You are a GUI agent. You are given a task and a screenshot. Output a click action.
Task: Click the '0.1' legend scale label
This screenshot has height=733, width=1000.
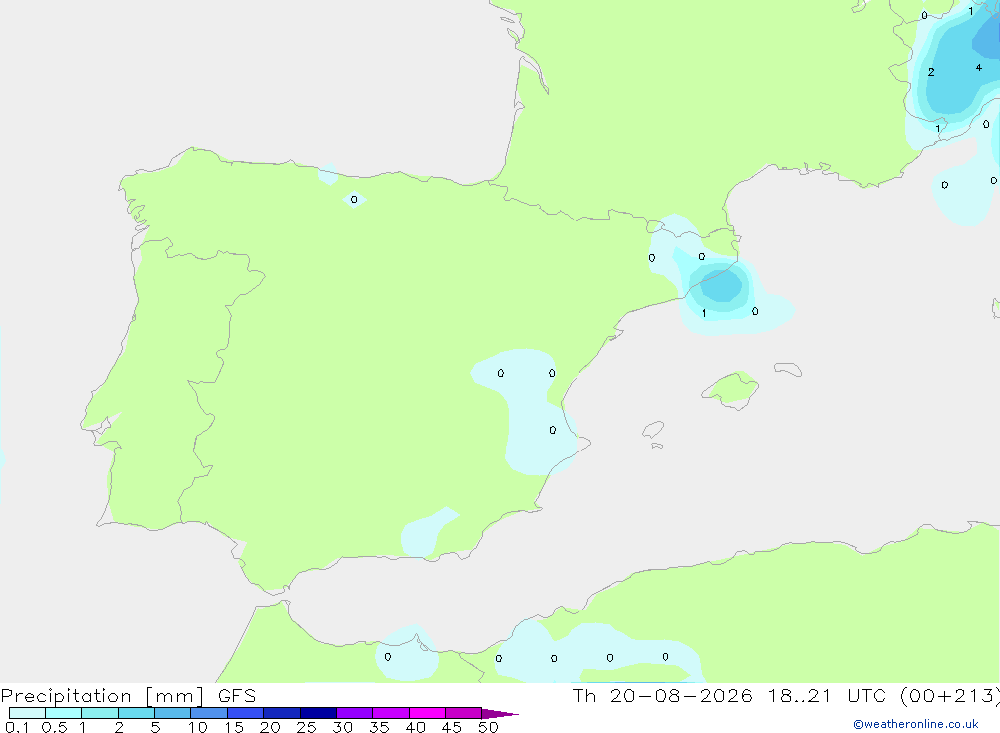pyautogui.click(x=17, y=727)
